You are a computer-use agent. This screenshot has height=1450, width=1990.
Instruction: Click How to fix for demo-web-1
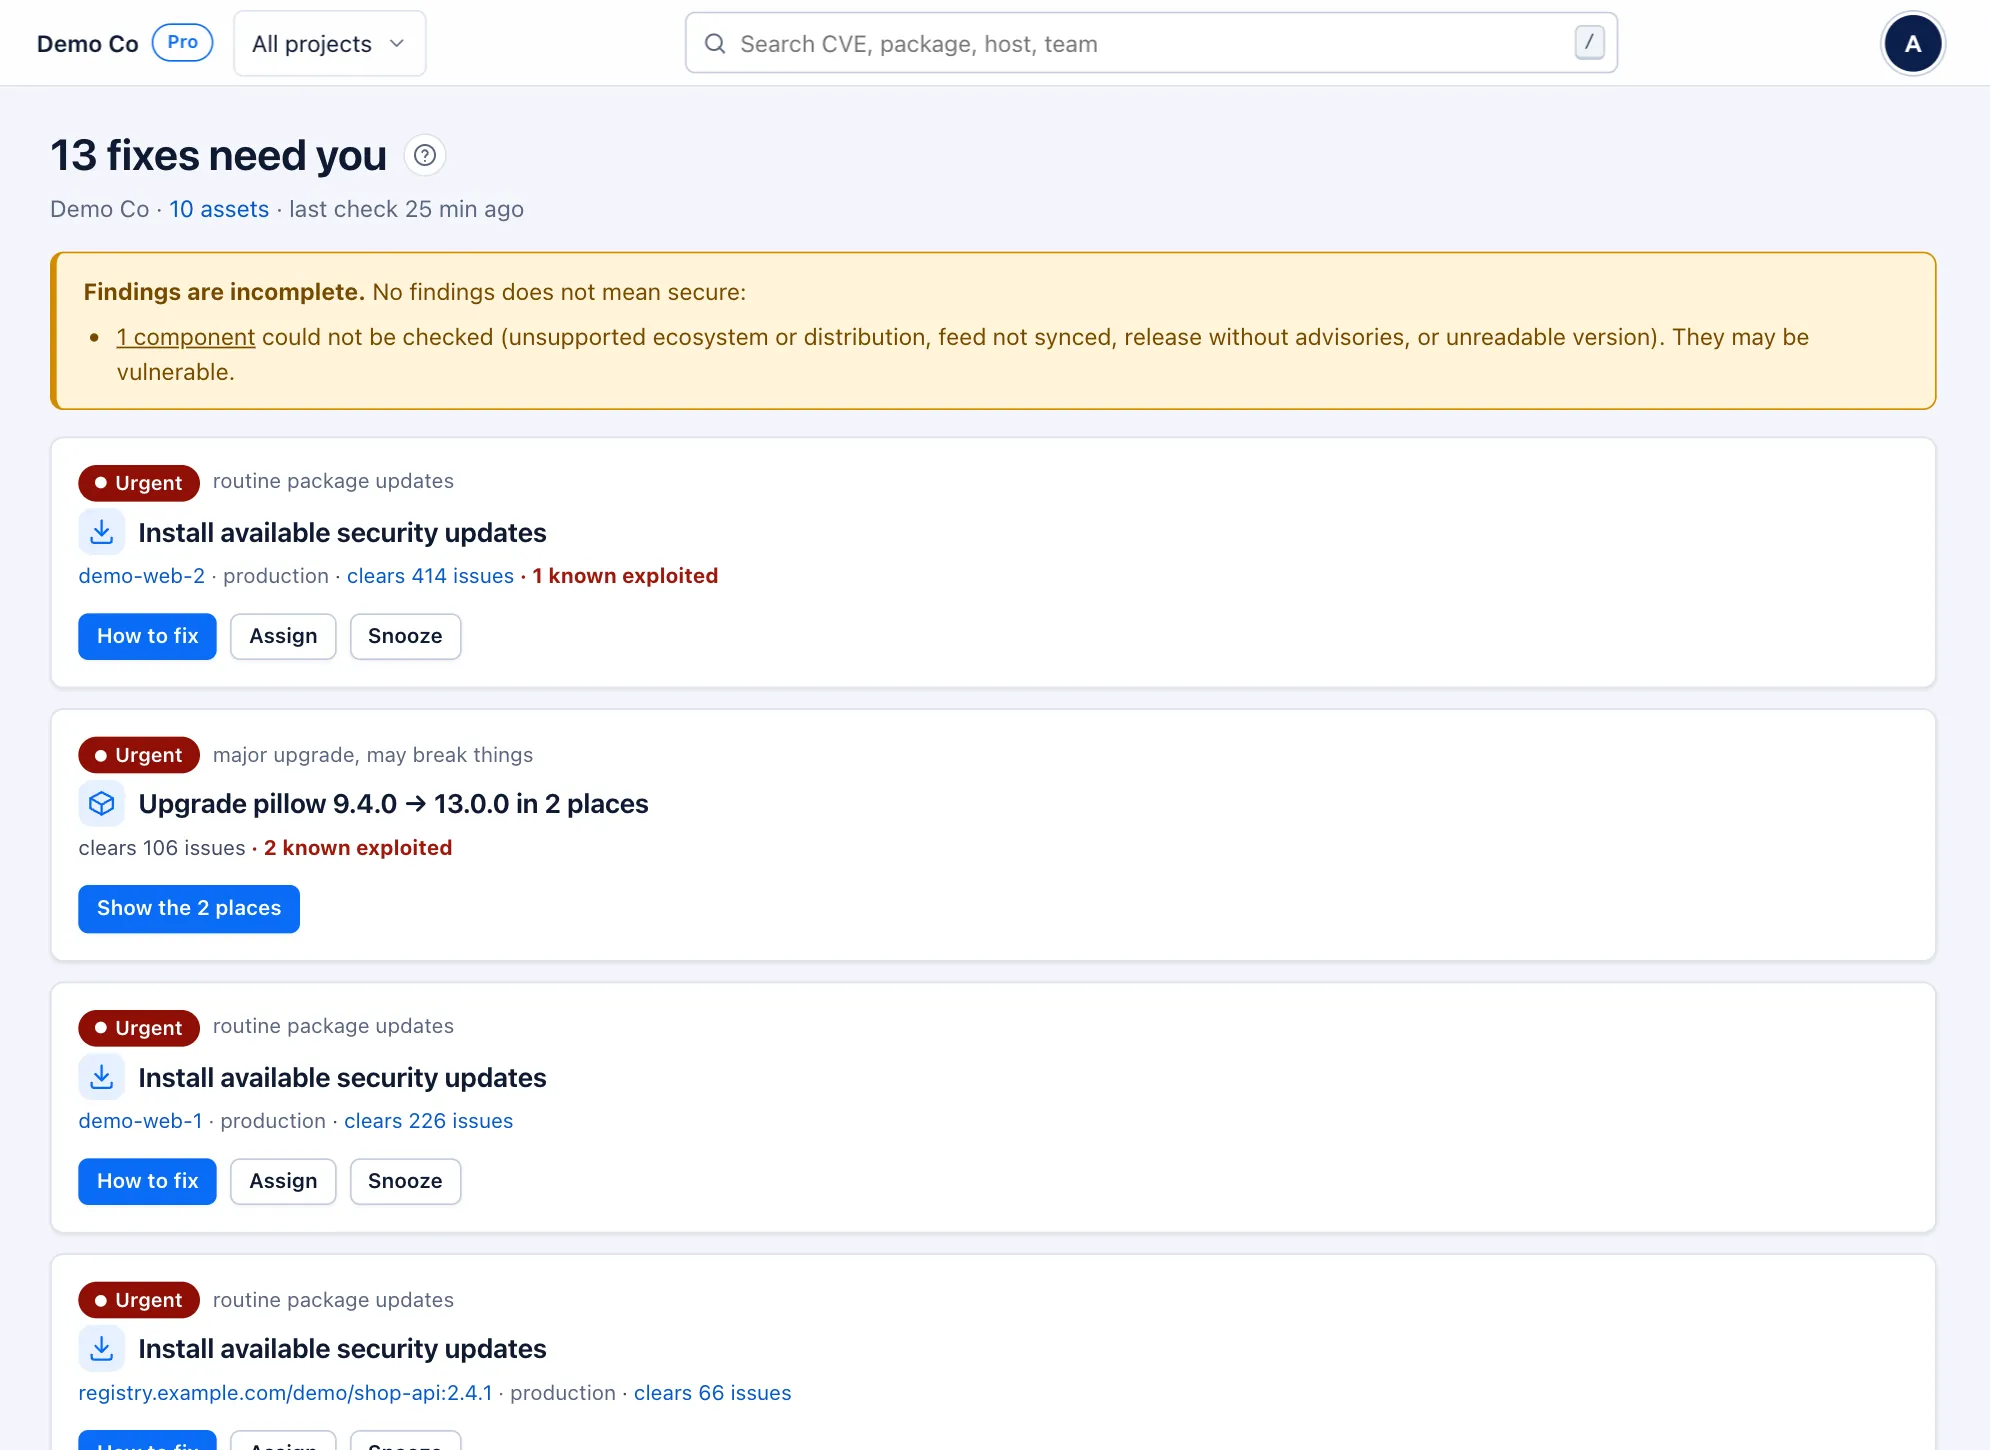[x=148, y=1181]
